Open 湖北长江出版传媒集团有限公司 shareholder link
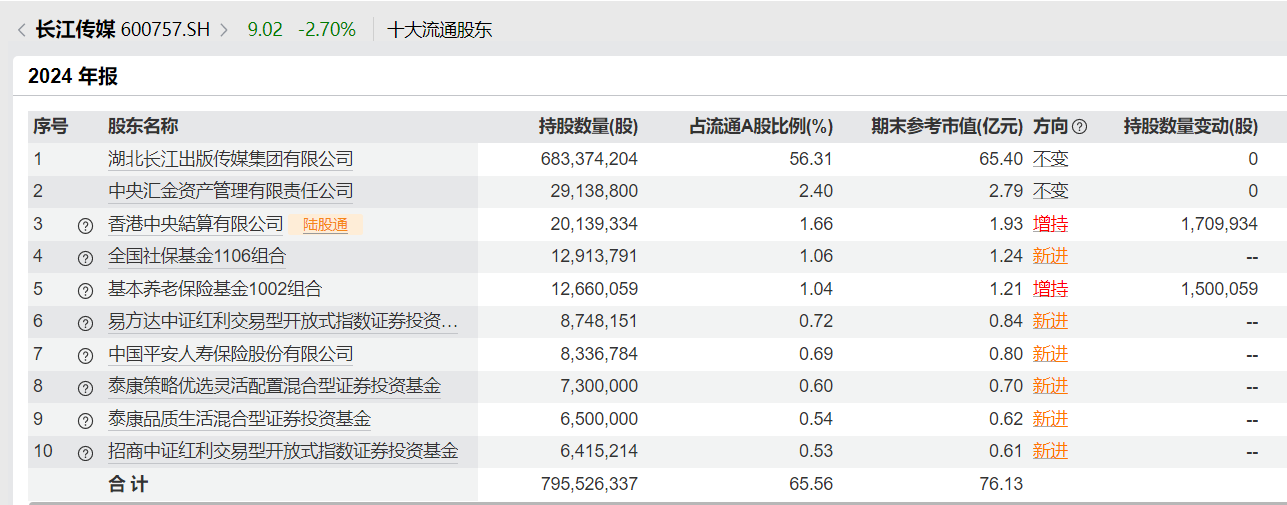The width and height of the screenshot is (1287, 505). click(230, 159)
